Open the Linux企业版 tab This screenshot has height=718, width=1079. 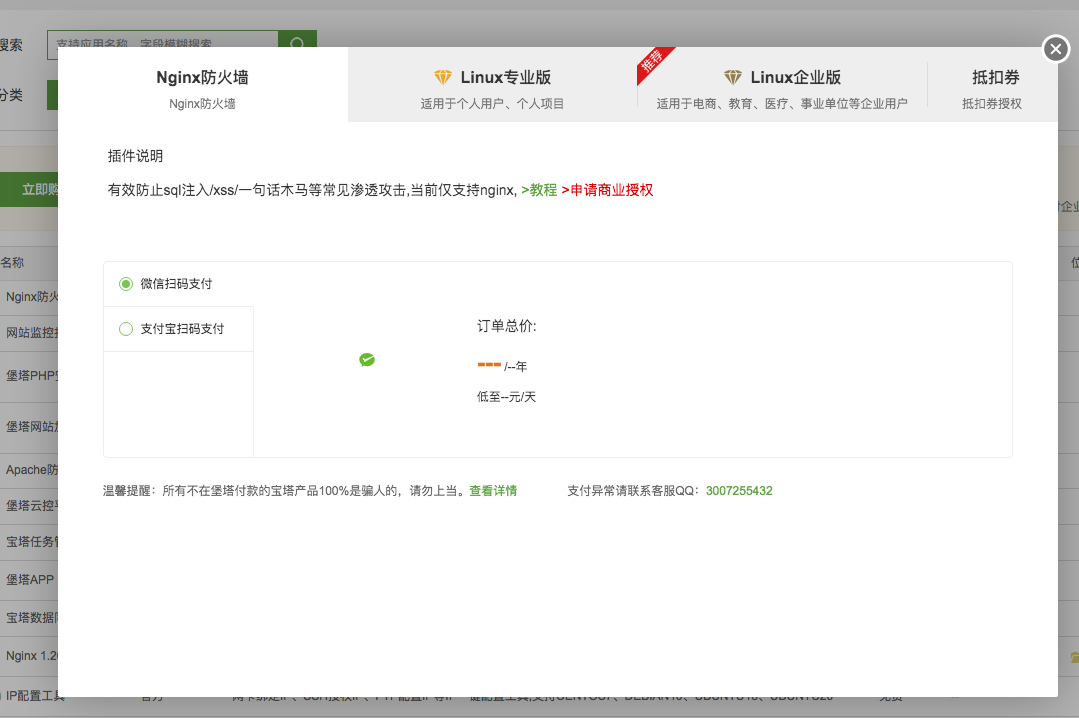click(x=782, y=85)
